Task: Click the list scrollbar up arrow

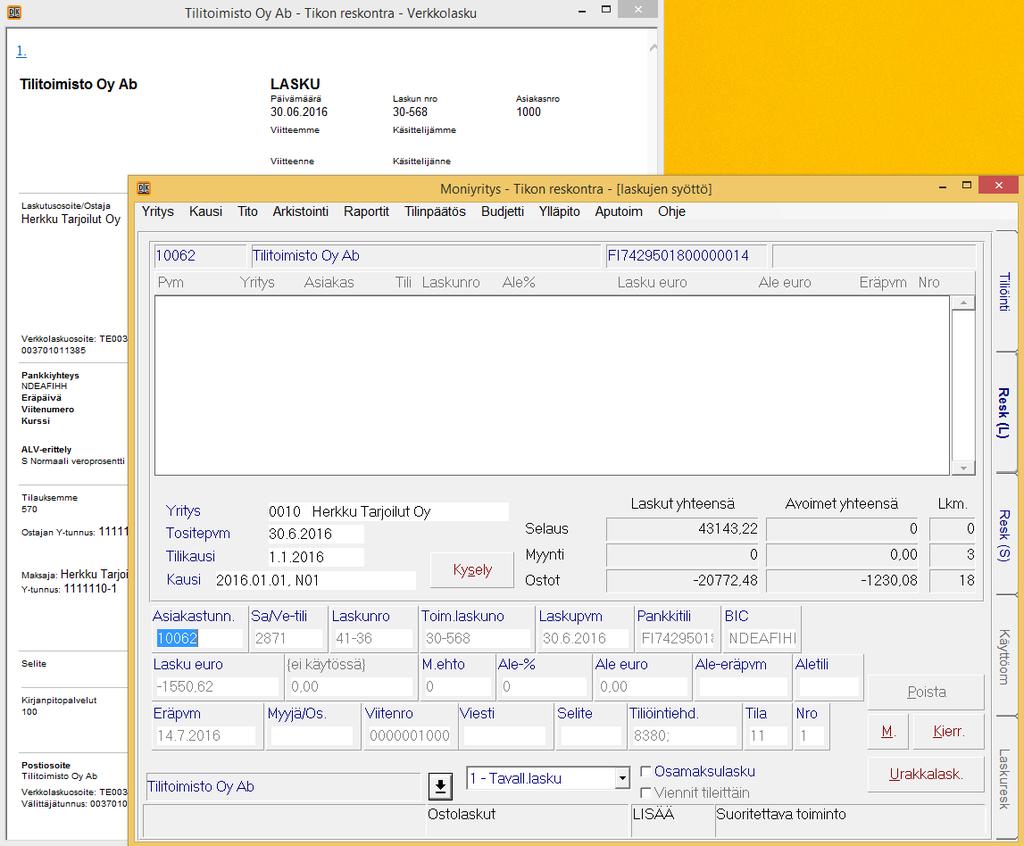Action: pos(963,302)
